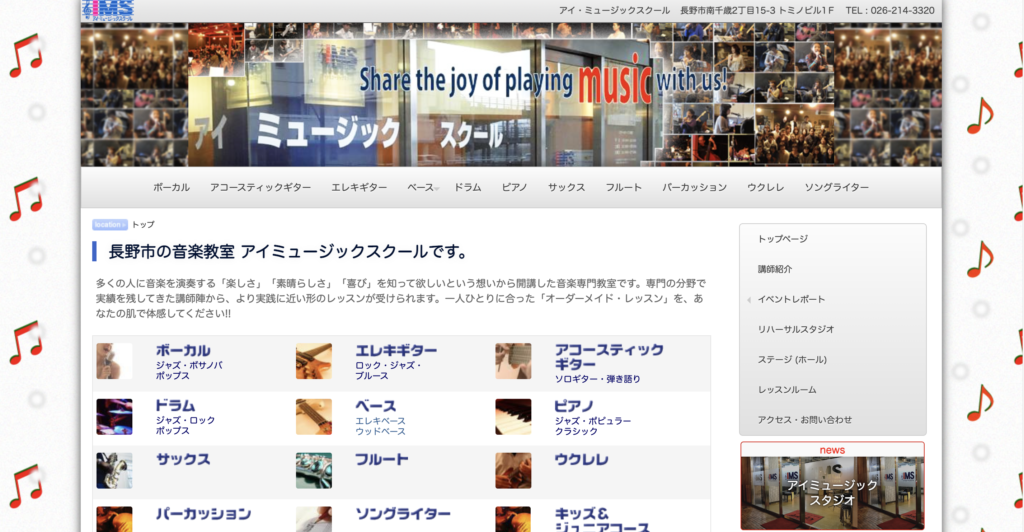
Task: Go to トップページ in sidebar
Action: click(782, 239)
